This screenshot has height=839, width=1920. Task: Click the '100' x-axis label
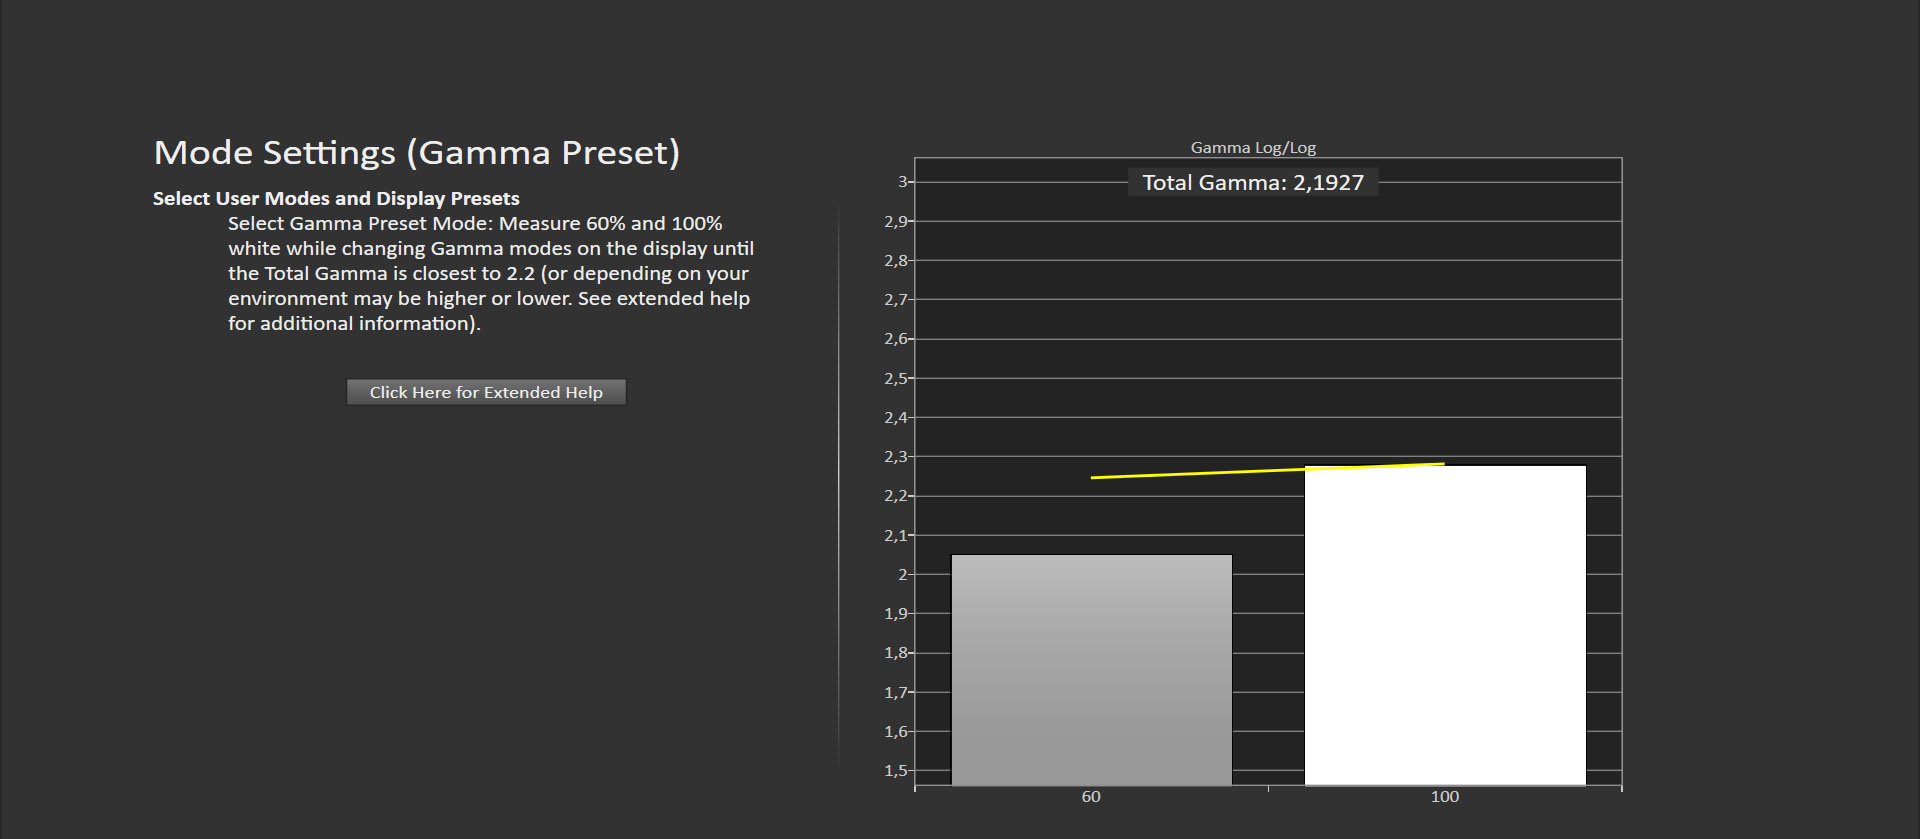point(1444,796)
